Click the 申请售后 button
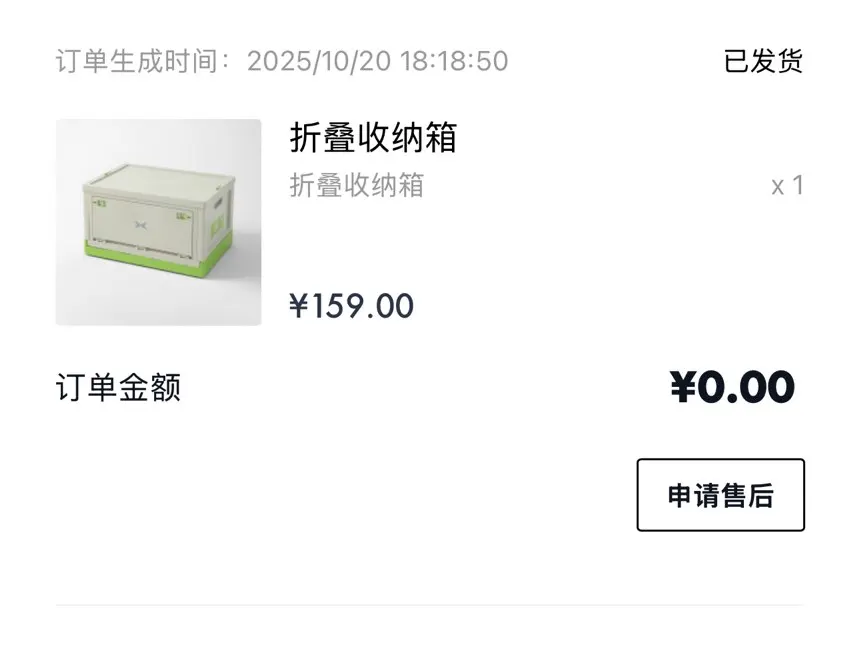Viewport: 860px width, 646px height. pyautogui.click(x=720, y=495)
